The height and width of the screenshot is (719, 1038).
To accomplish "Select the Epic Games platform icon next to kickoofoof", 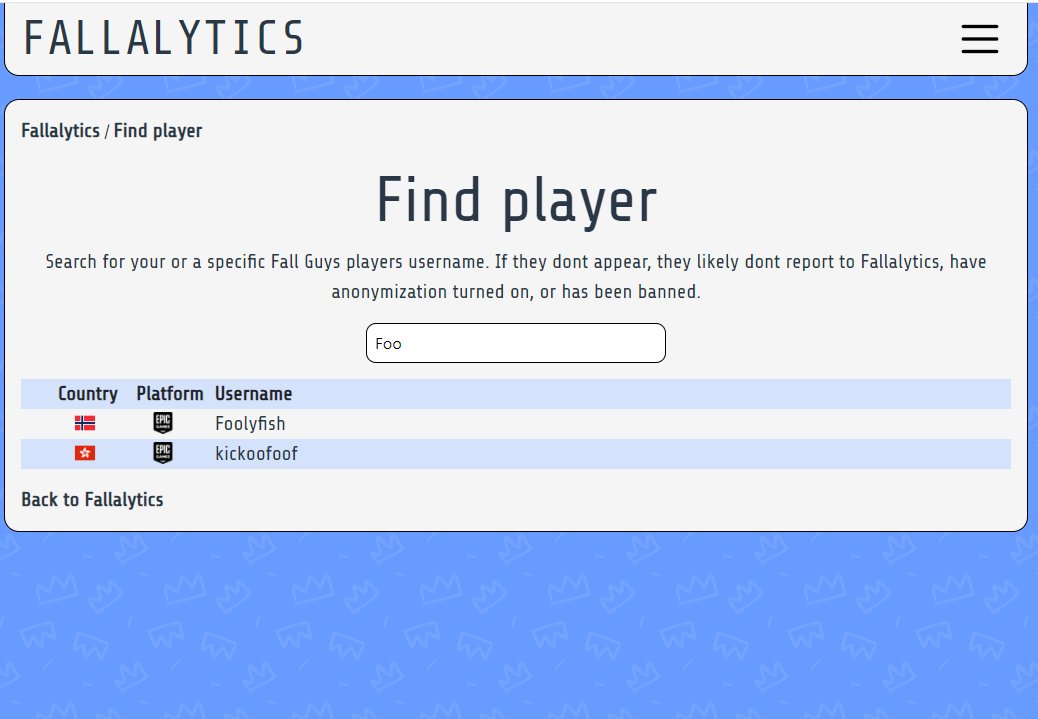I will pos(161,452).
